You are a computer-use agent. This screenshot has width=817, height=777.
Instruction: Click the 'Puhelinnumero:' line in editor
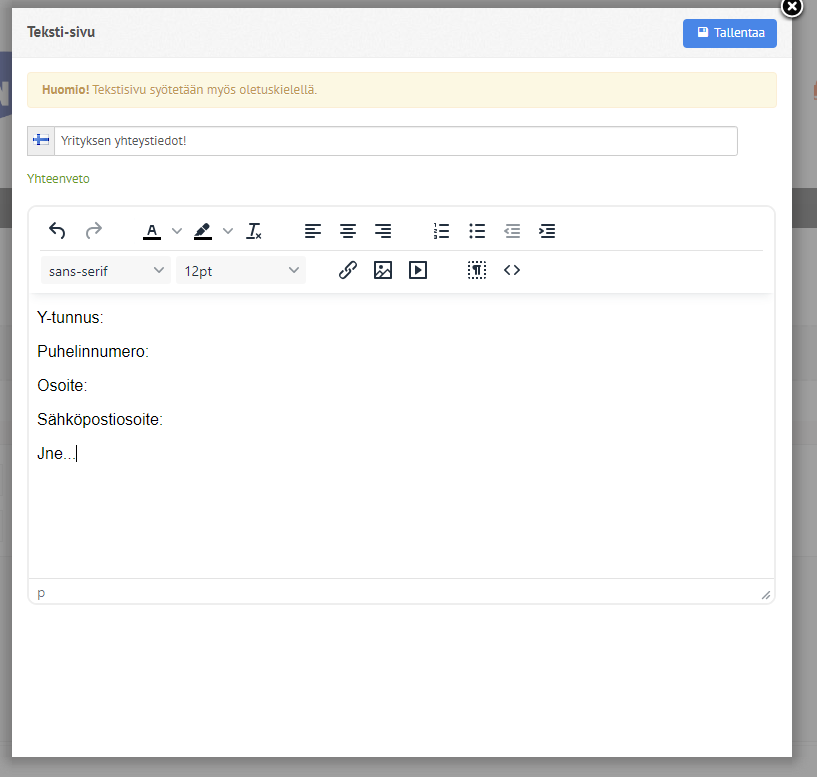click(x=93, y=351)
